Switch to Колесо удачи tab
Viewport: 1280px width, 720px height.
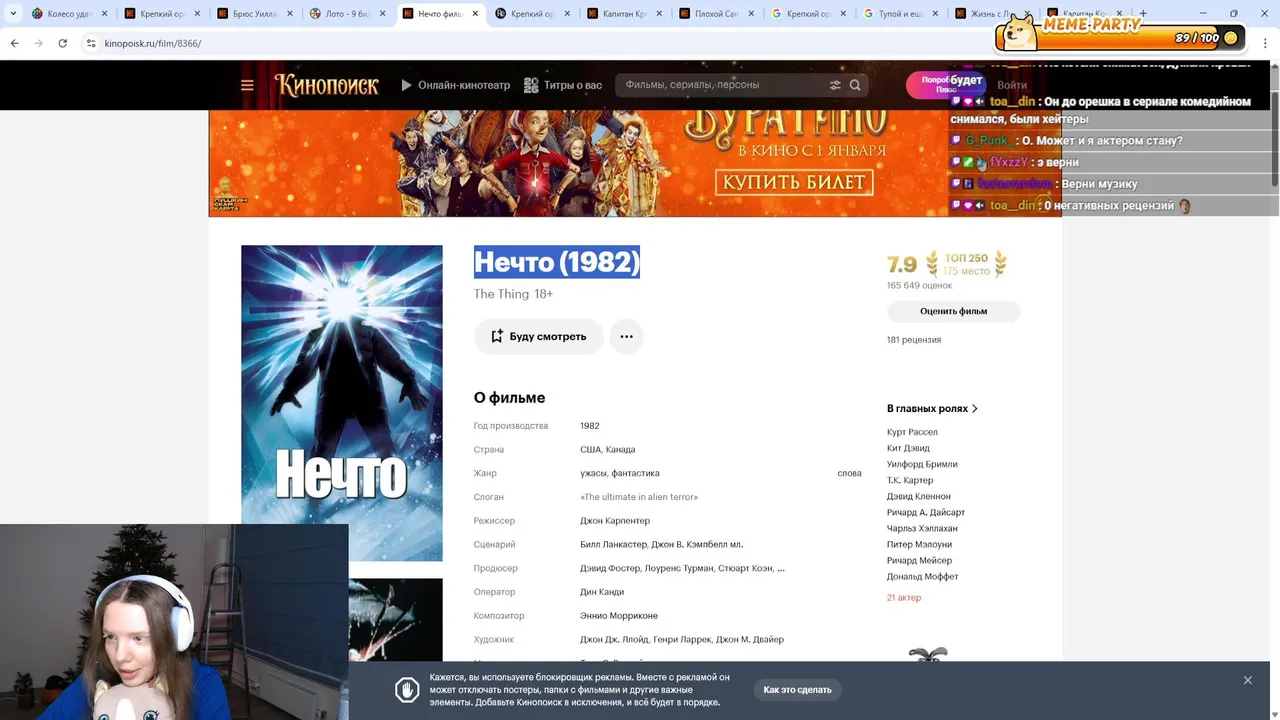coord(68,14)
